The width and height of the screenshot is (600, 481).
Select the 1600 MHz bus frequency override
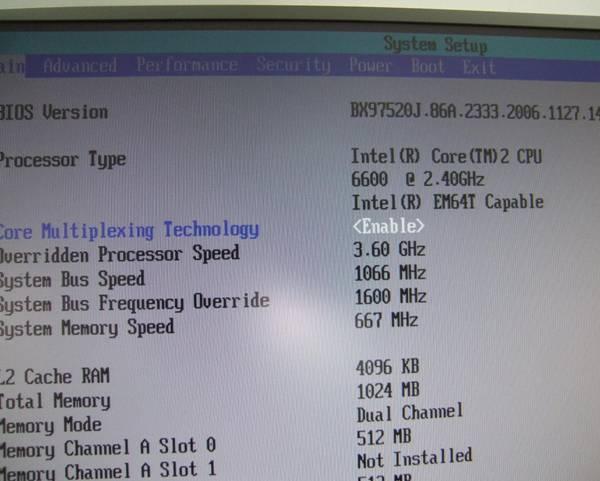[x=391, y=297]
